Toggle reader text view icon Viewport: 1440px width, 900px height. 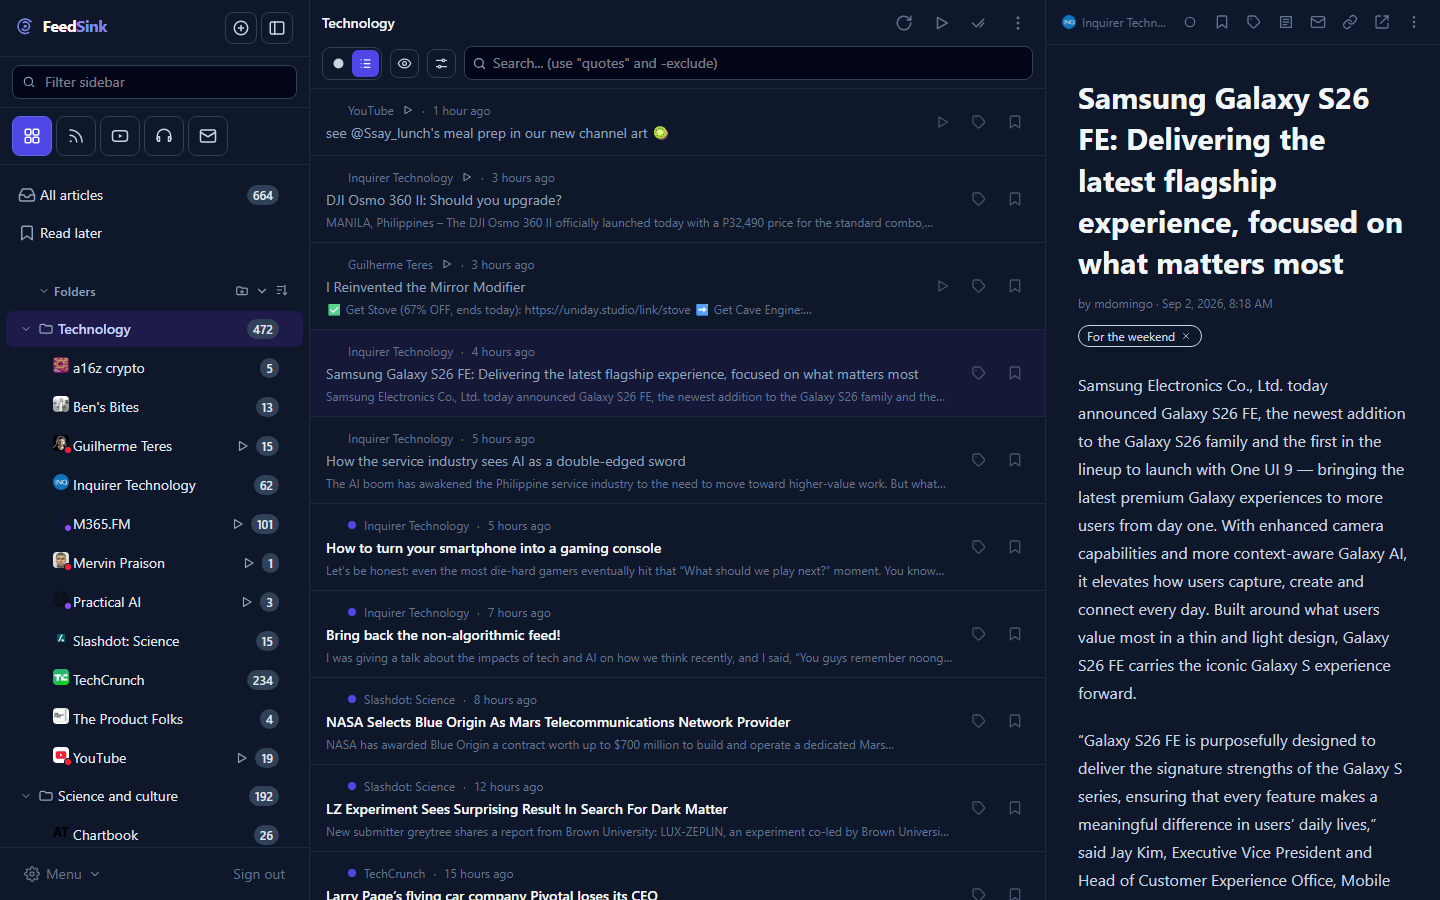coord(1286,22)
